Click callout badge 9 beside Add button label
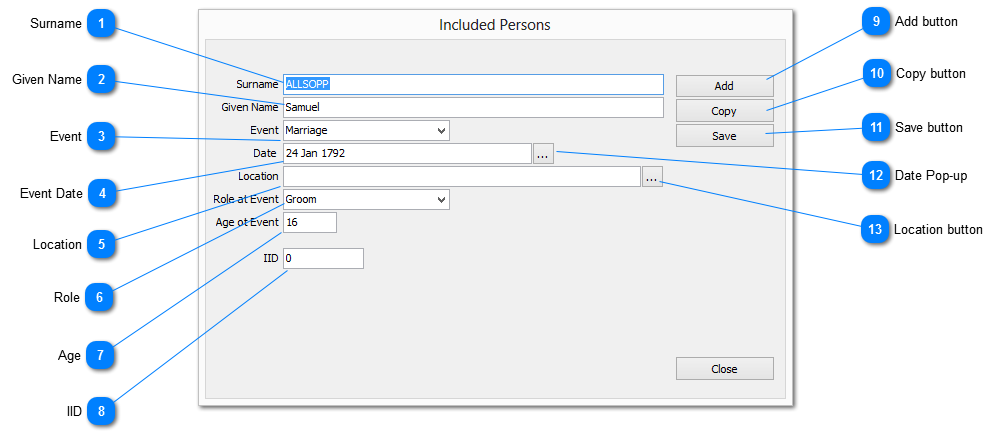Viewport: 999px width, 436px height. 877,22
